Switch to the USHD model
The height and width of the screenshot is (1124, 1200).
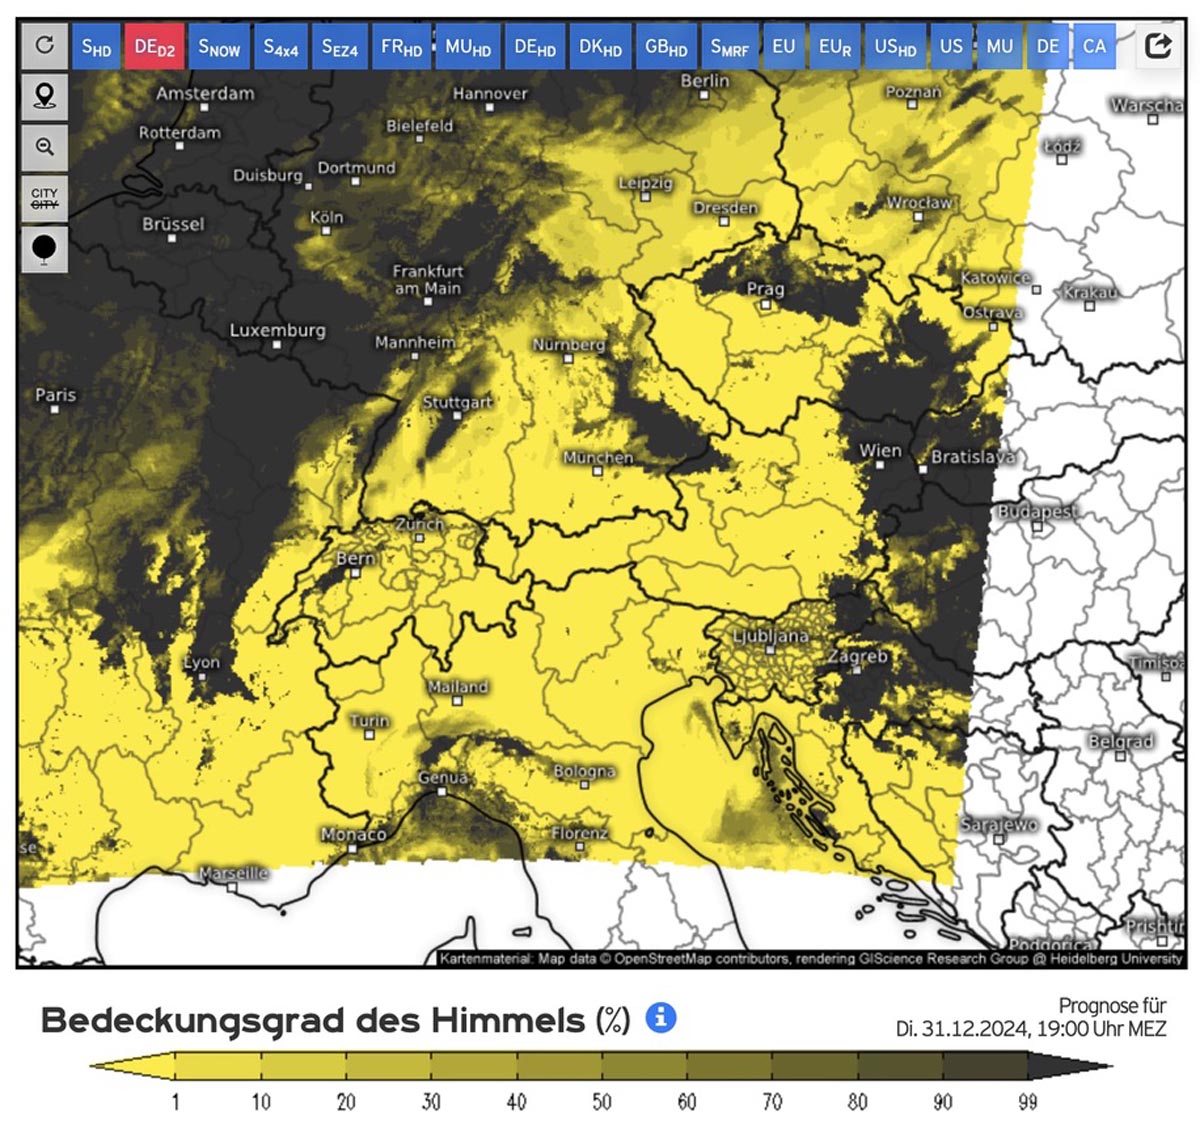895,47
